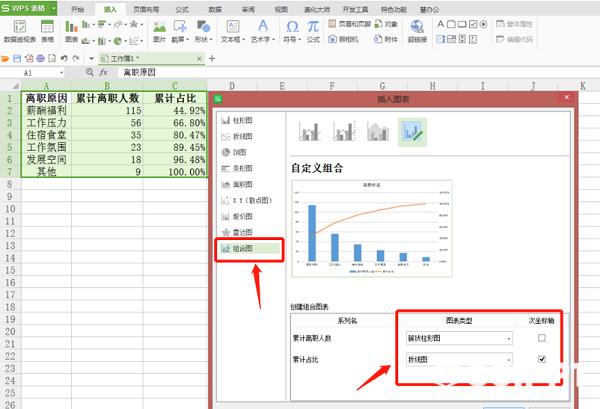Choose the first combo chart subtype thumbnail
Image resolution: width=600 pixels, height=409 pixels.
(x=309, y=132)
